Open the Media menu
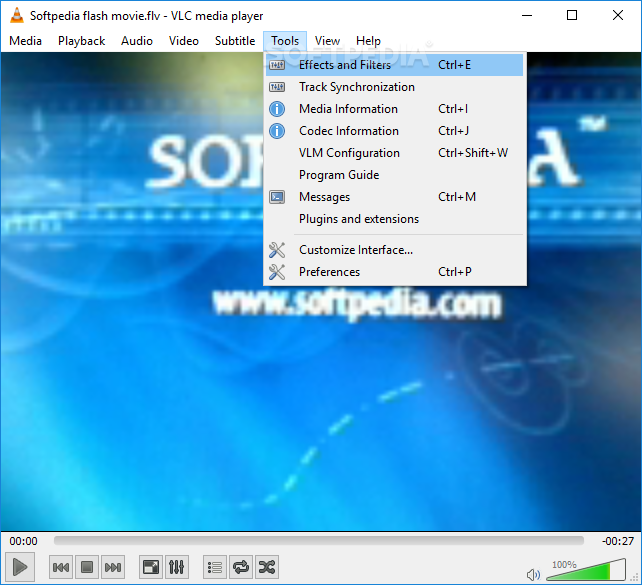 coord(25,41)
